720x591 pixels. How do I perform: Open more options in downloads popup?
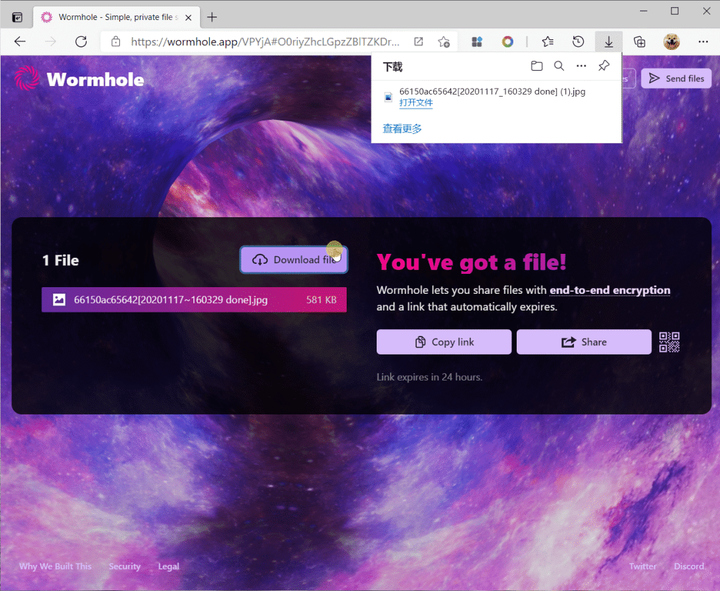tap(581, 66)
